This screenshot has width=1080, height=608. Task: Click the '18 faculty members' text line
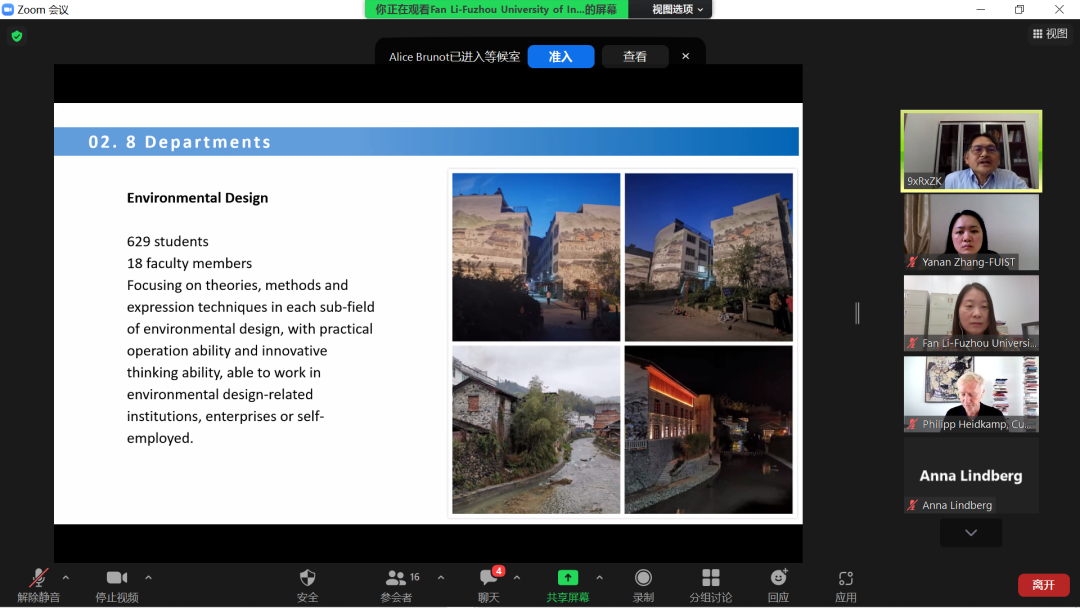(189, 264)
